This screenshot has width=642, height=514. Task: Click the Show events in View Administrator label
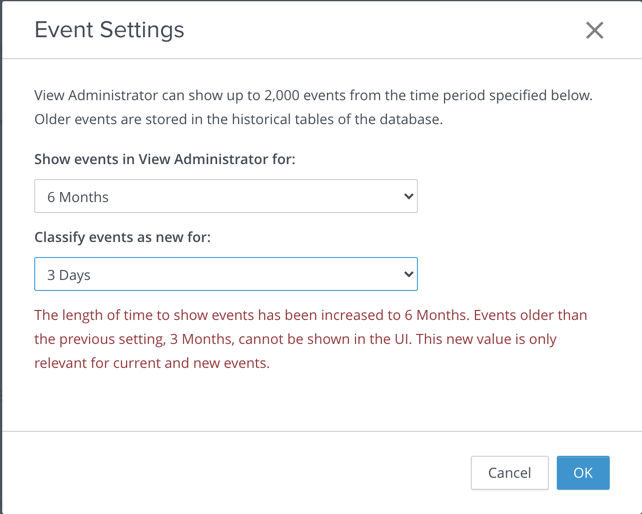pos(164,159)
